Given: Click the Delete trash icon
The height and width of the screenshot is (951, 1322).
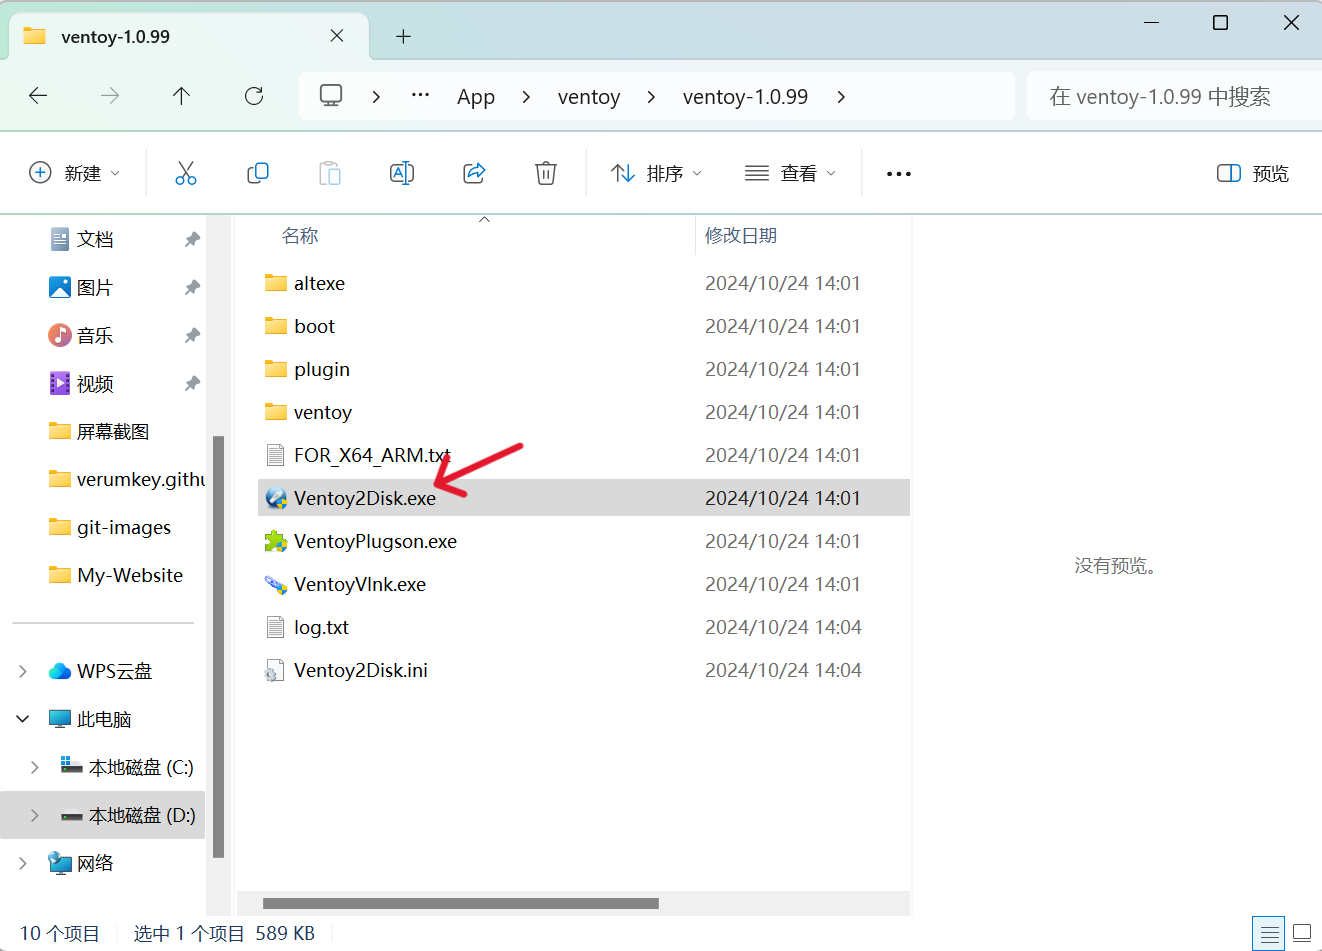Looking at the screenshot, I should click(x=546, y=173).
